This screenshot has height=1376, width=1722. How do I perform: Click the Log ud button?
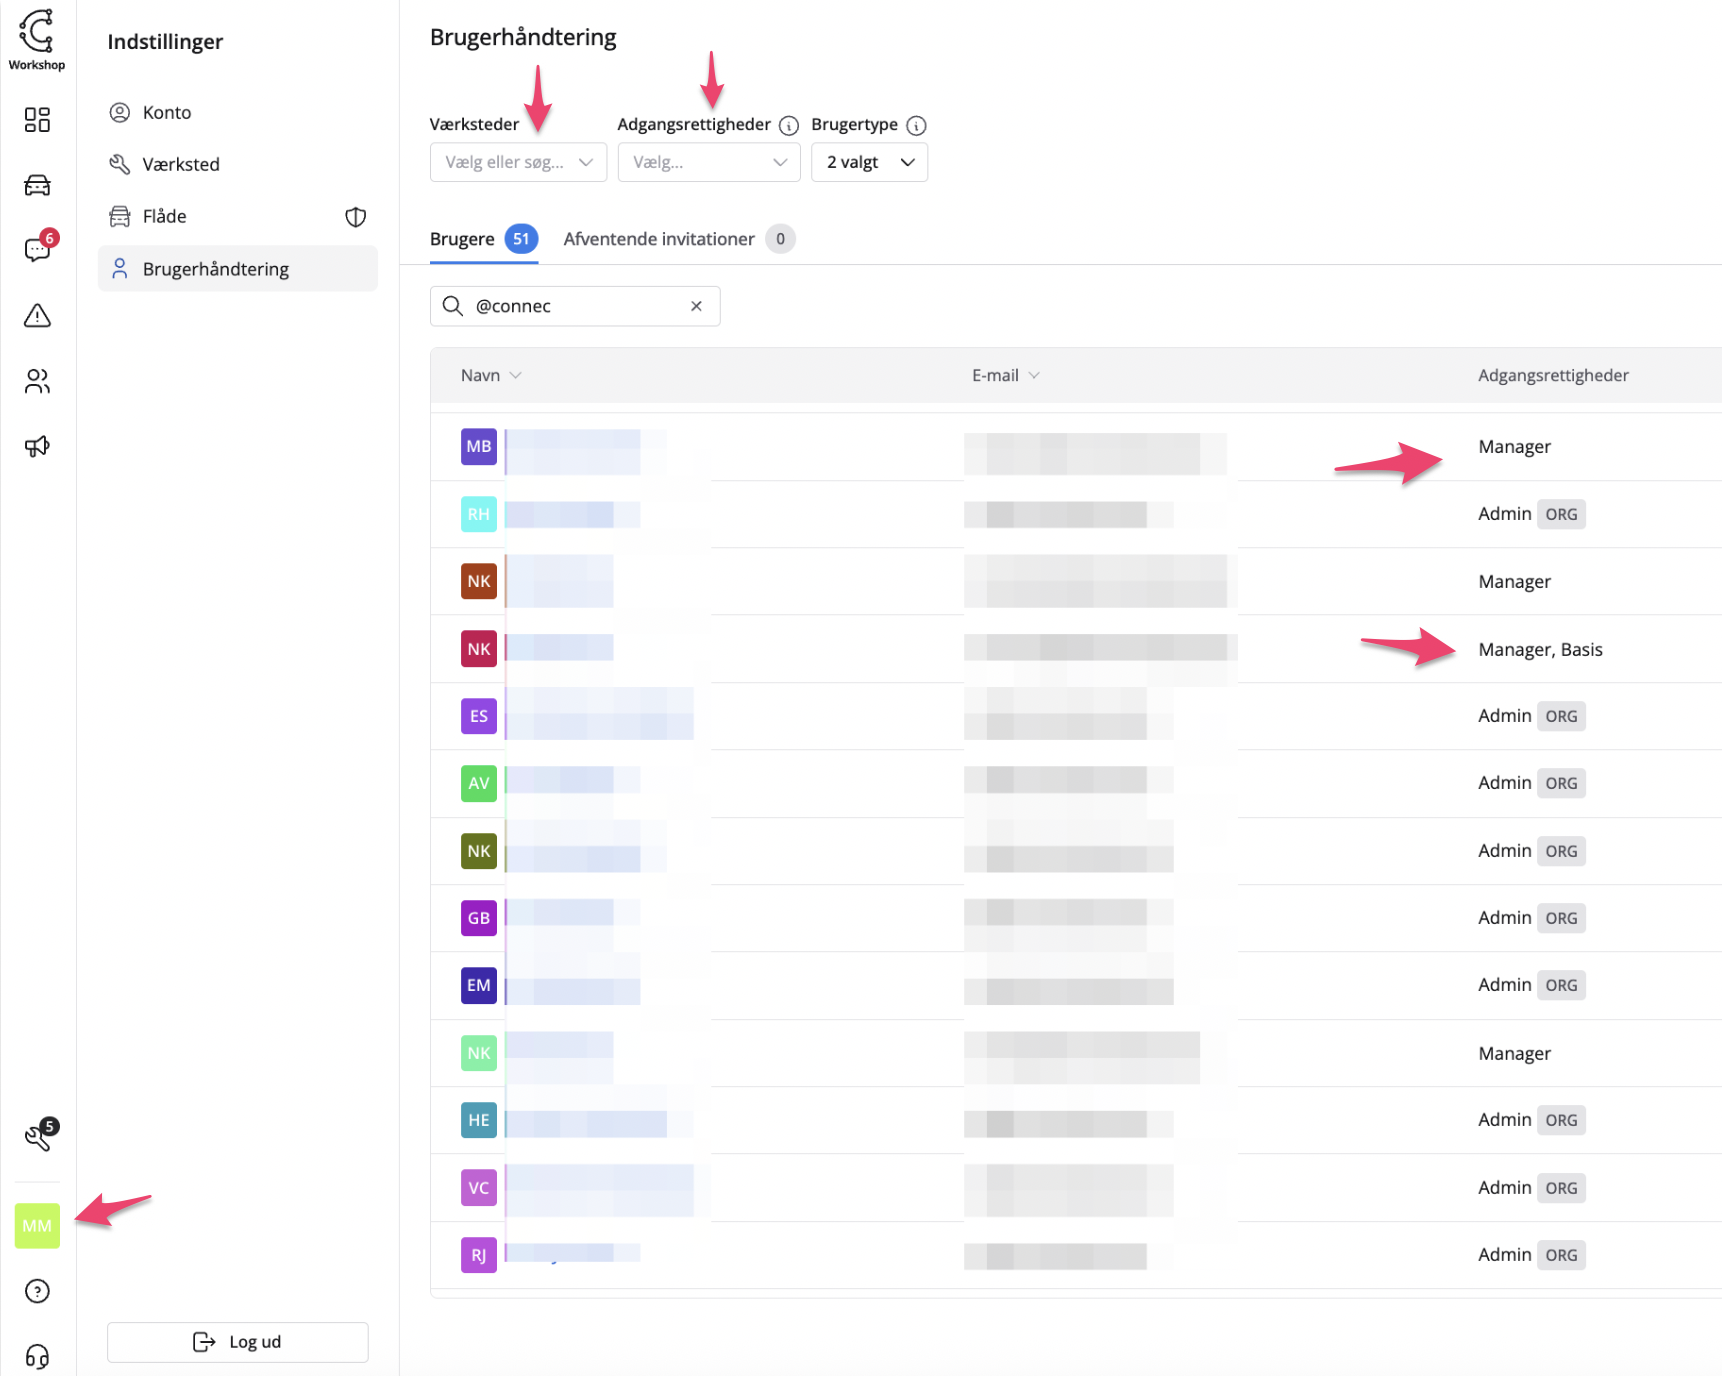coord(238,1342)
